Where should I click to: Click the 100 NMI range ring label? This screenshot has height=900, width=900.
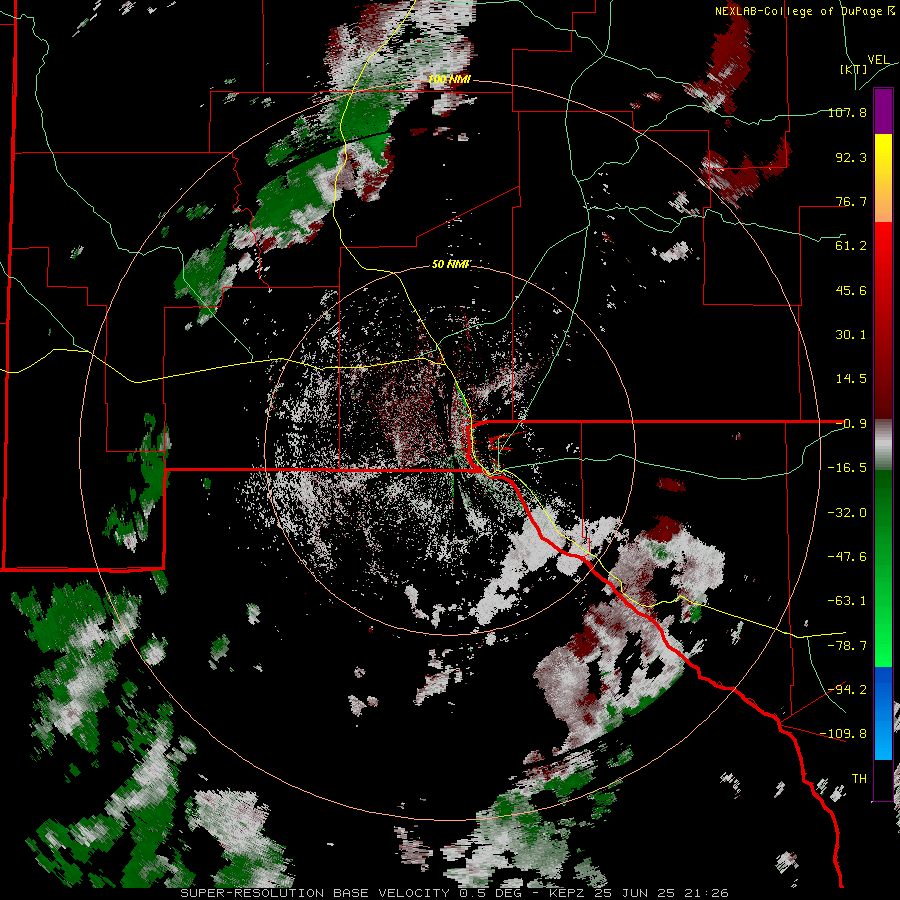point(449,79)
